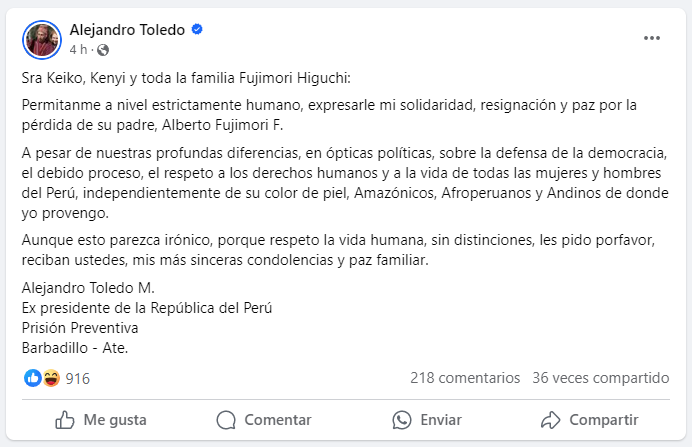Click the Haha reaction emoji icon
The image size is (692, 447).
click(x=51, y=378)
